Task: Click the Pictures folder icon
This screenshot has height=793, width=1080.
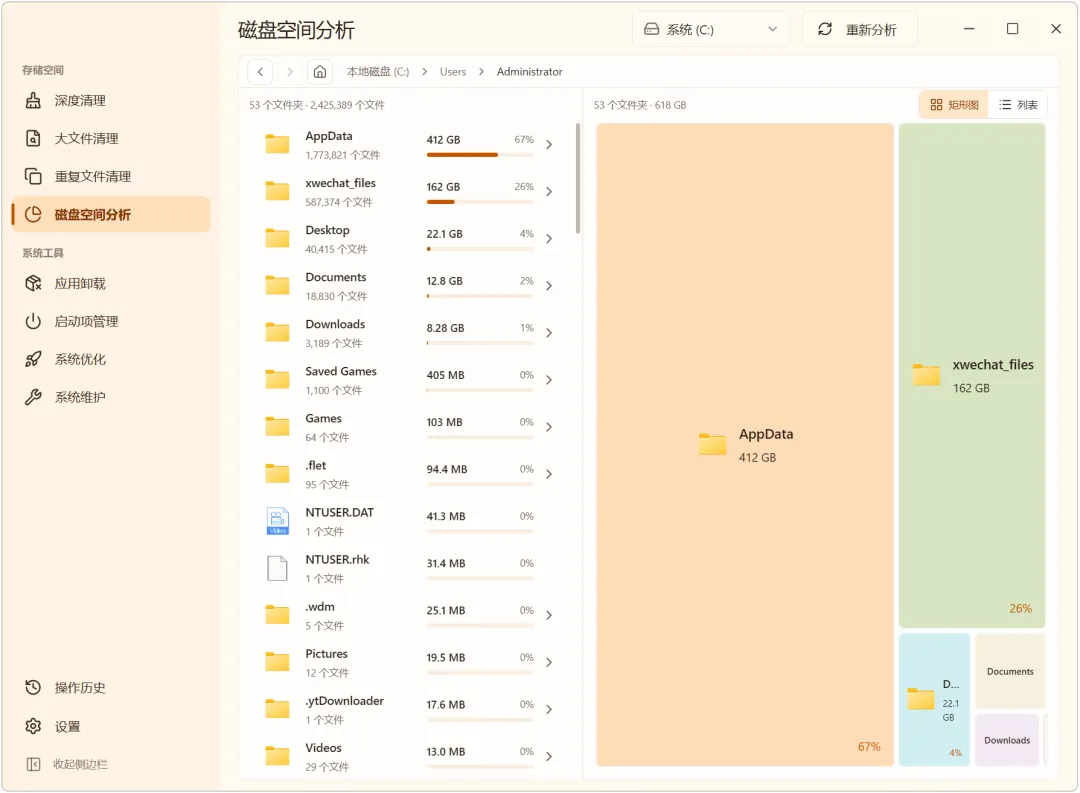Action: pyautogui.click(x=278, y=662)
